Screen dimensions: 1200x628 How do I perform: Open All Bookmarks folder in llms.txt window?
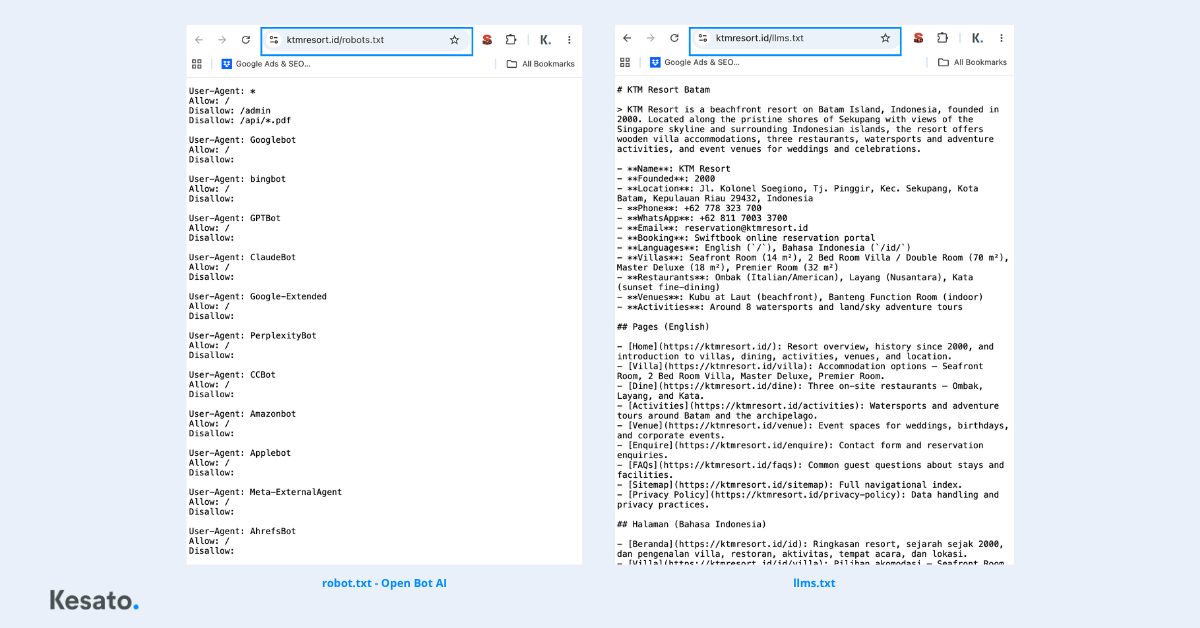(x=972, y=62)
